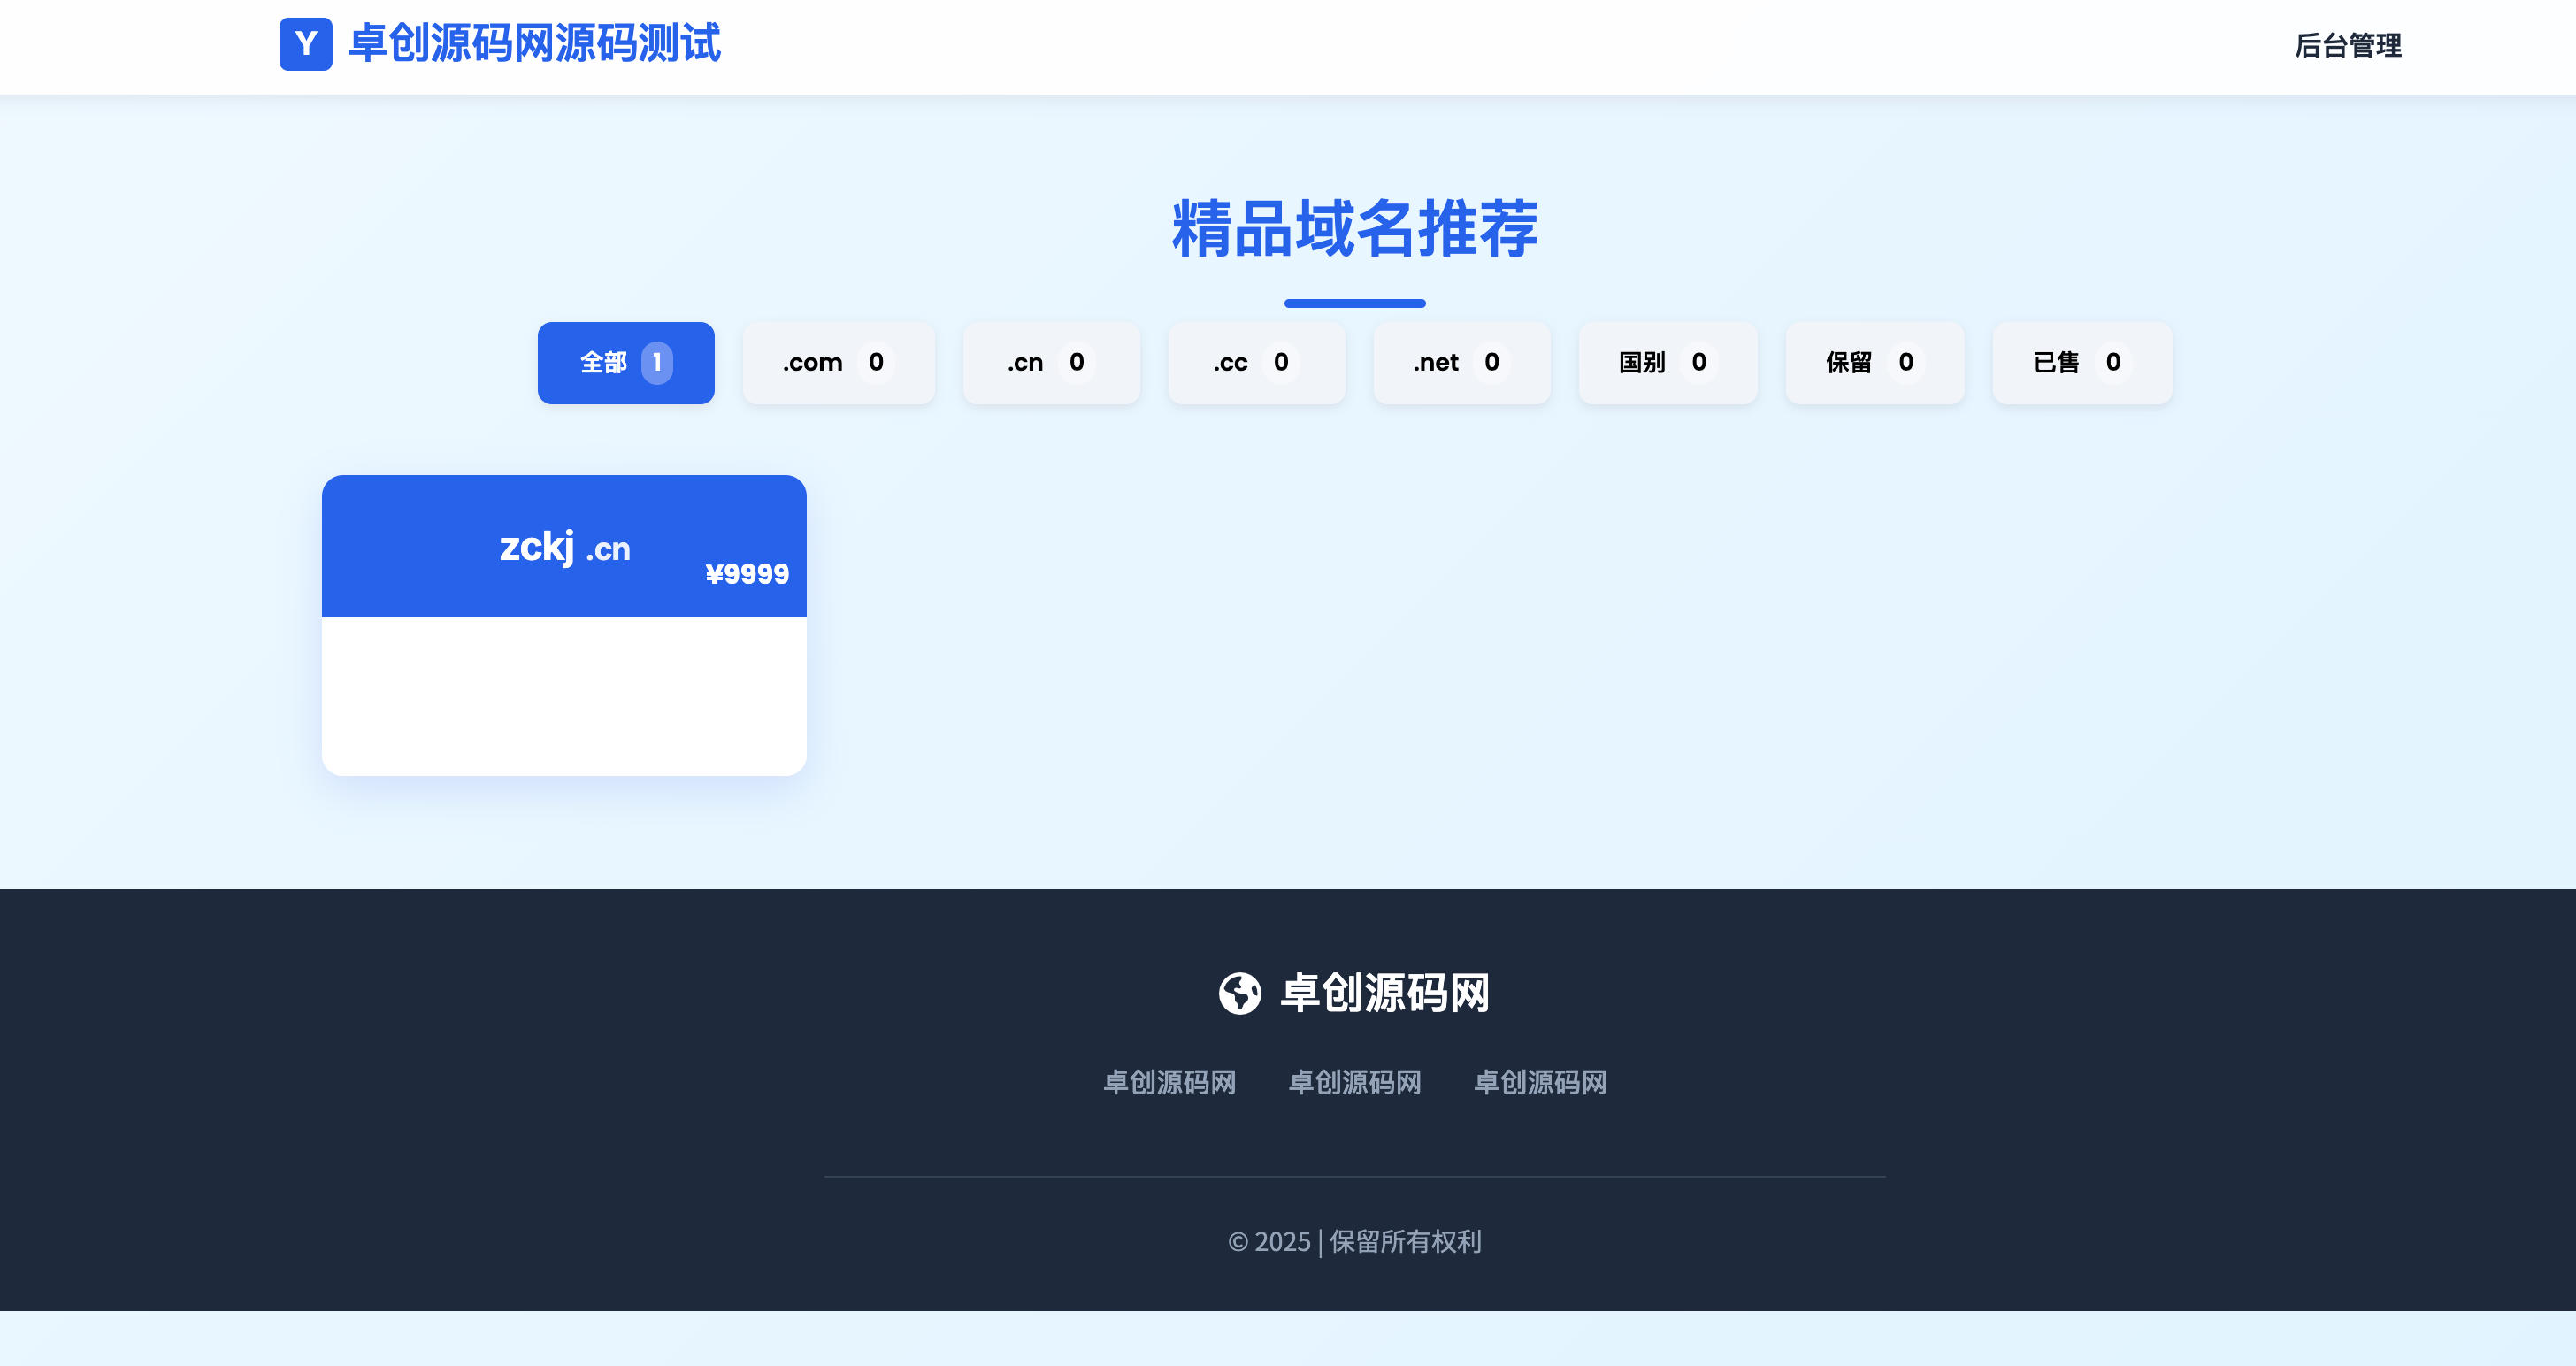Filter domains by .cn tab
This screenshot has width=2576, height=1366.
coord(1051,363)
